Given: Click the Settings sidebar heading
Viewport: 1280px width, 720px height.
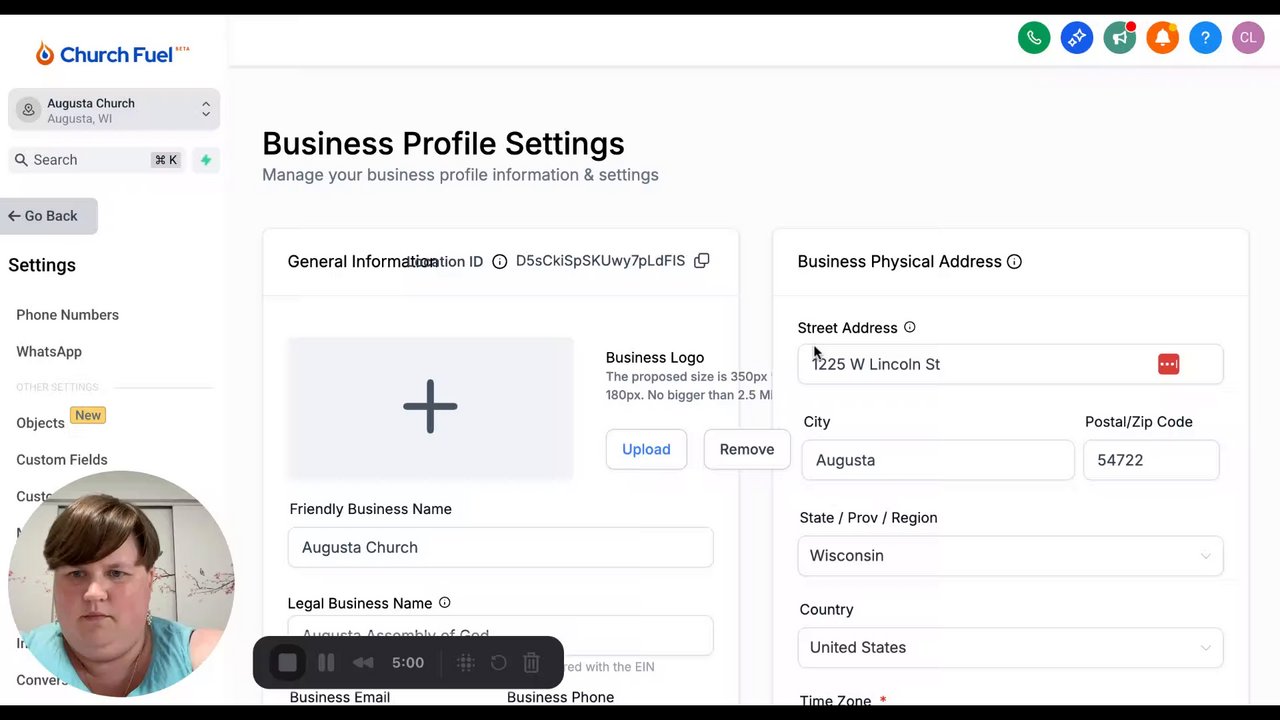Looking at the screenshot, I should pyautogui.click(x=42, y=265).
